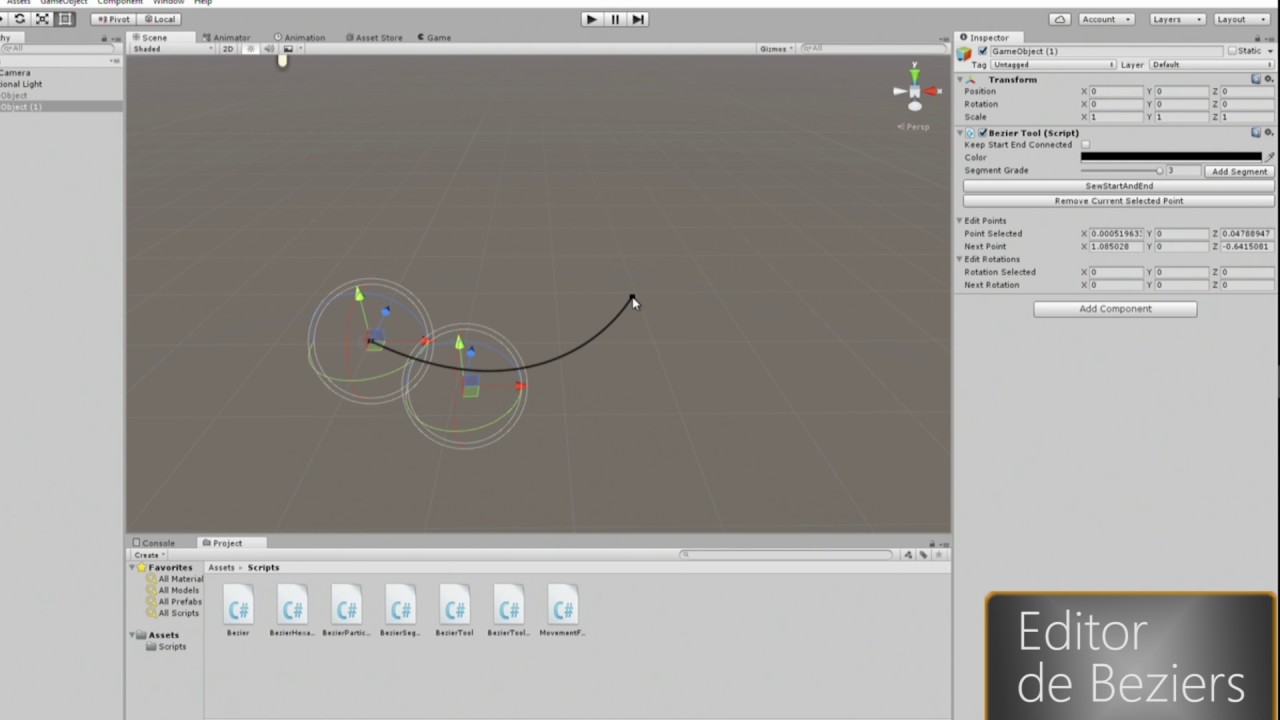The width and height of the screenshot is (1280, 720).
Task: Open the Gizmos dropdown
Action: (776, 49)
